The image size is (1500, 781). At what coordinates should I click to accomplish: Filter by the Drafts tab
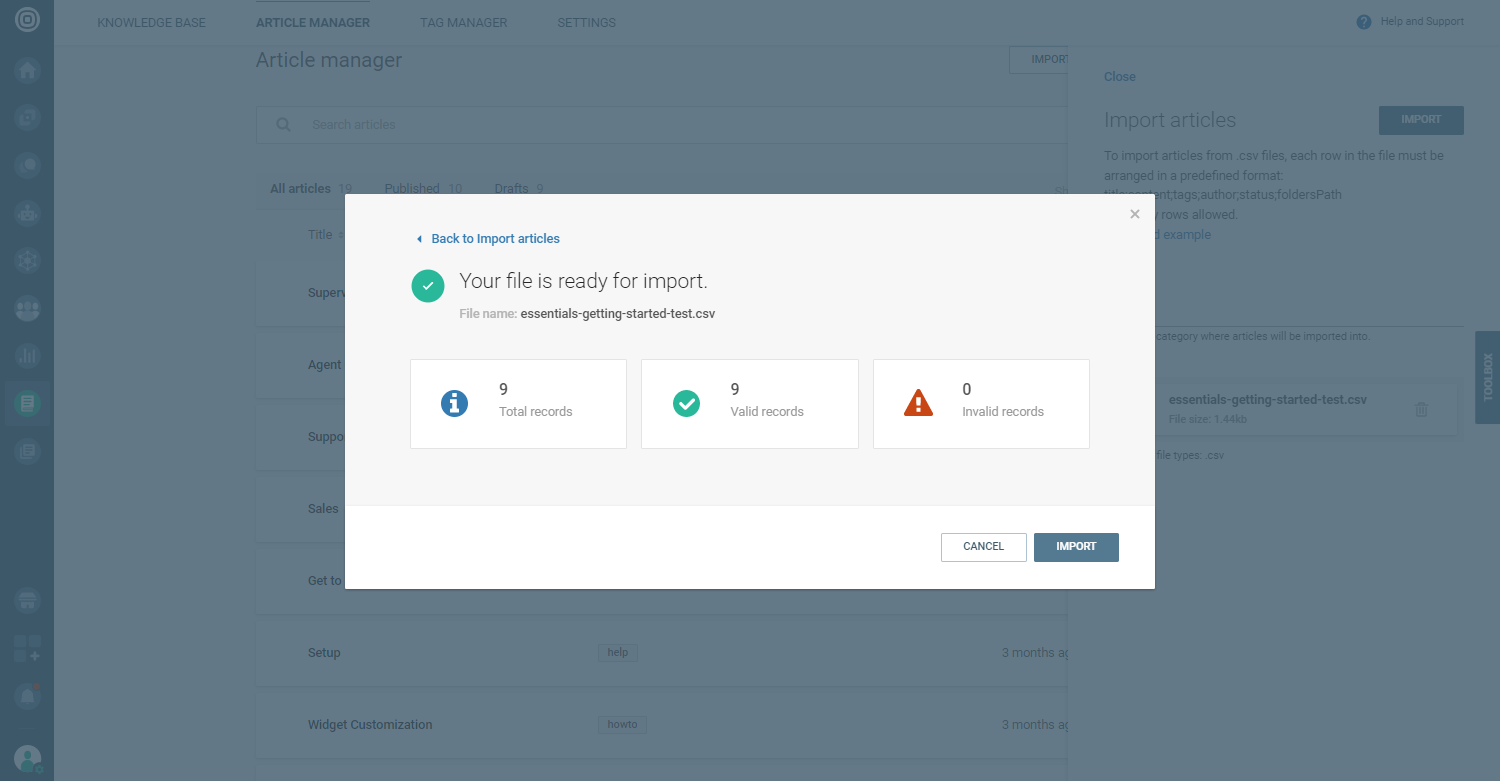(x=519, y=188)
